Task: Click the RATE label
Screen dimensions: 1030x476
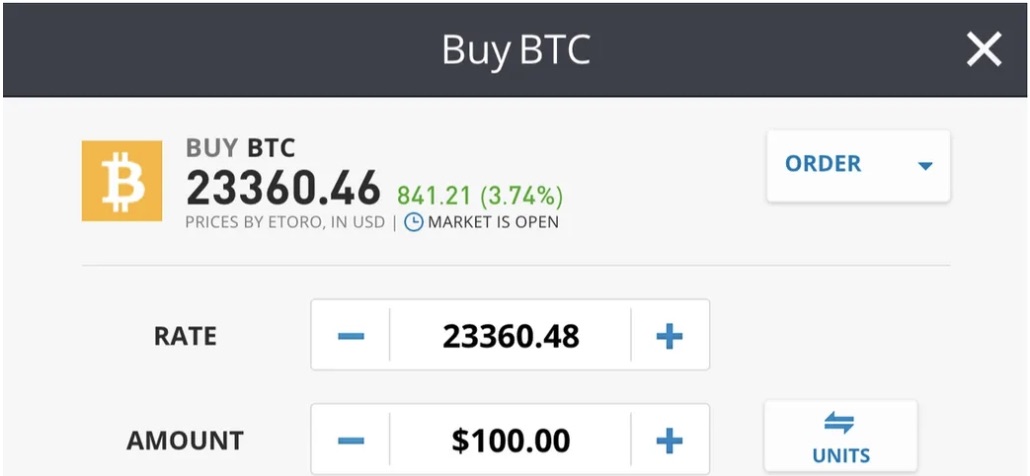Action: coord(185,336)
